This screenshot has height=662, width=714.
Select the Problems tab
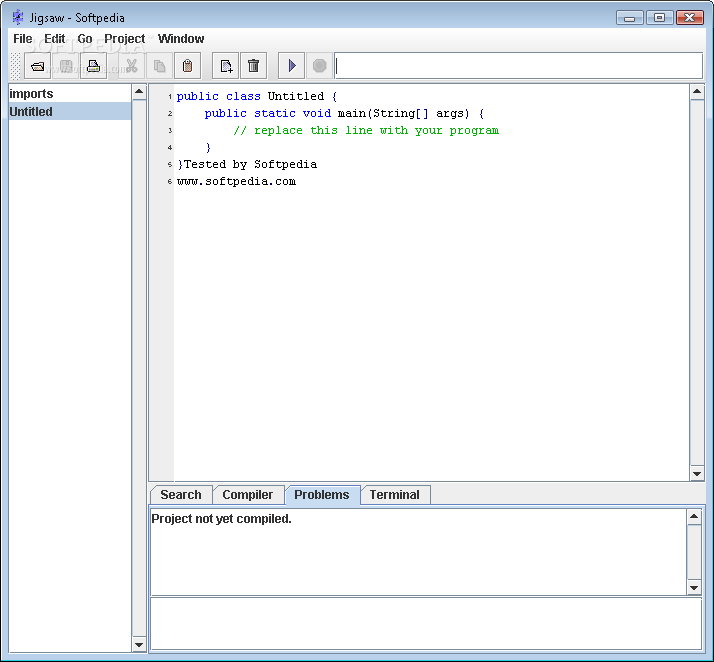[322, 495]
